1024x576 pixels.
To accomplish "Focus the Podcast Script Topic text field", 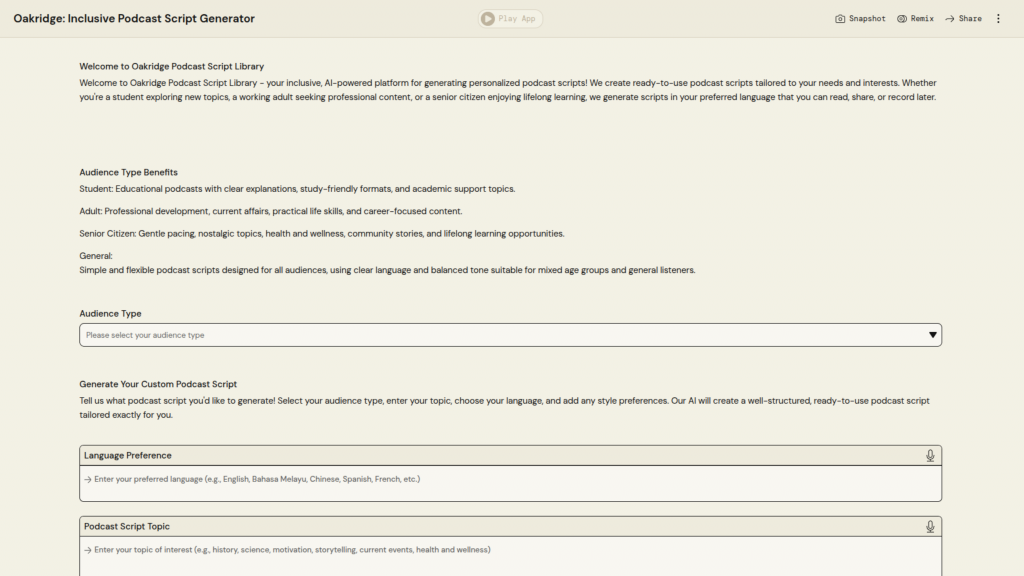I will [510, 554].
